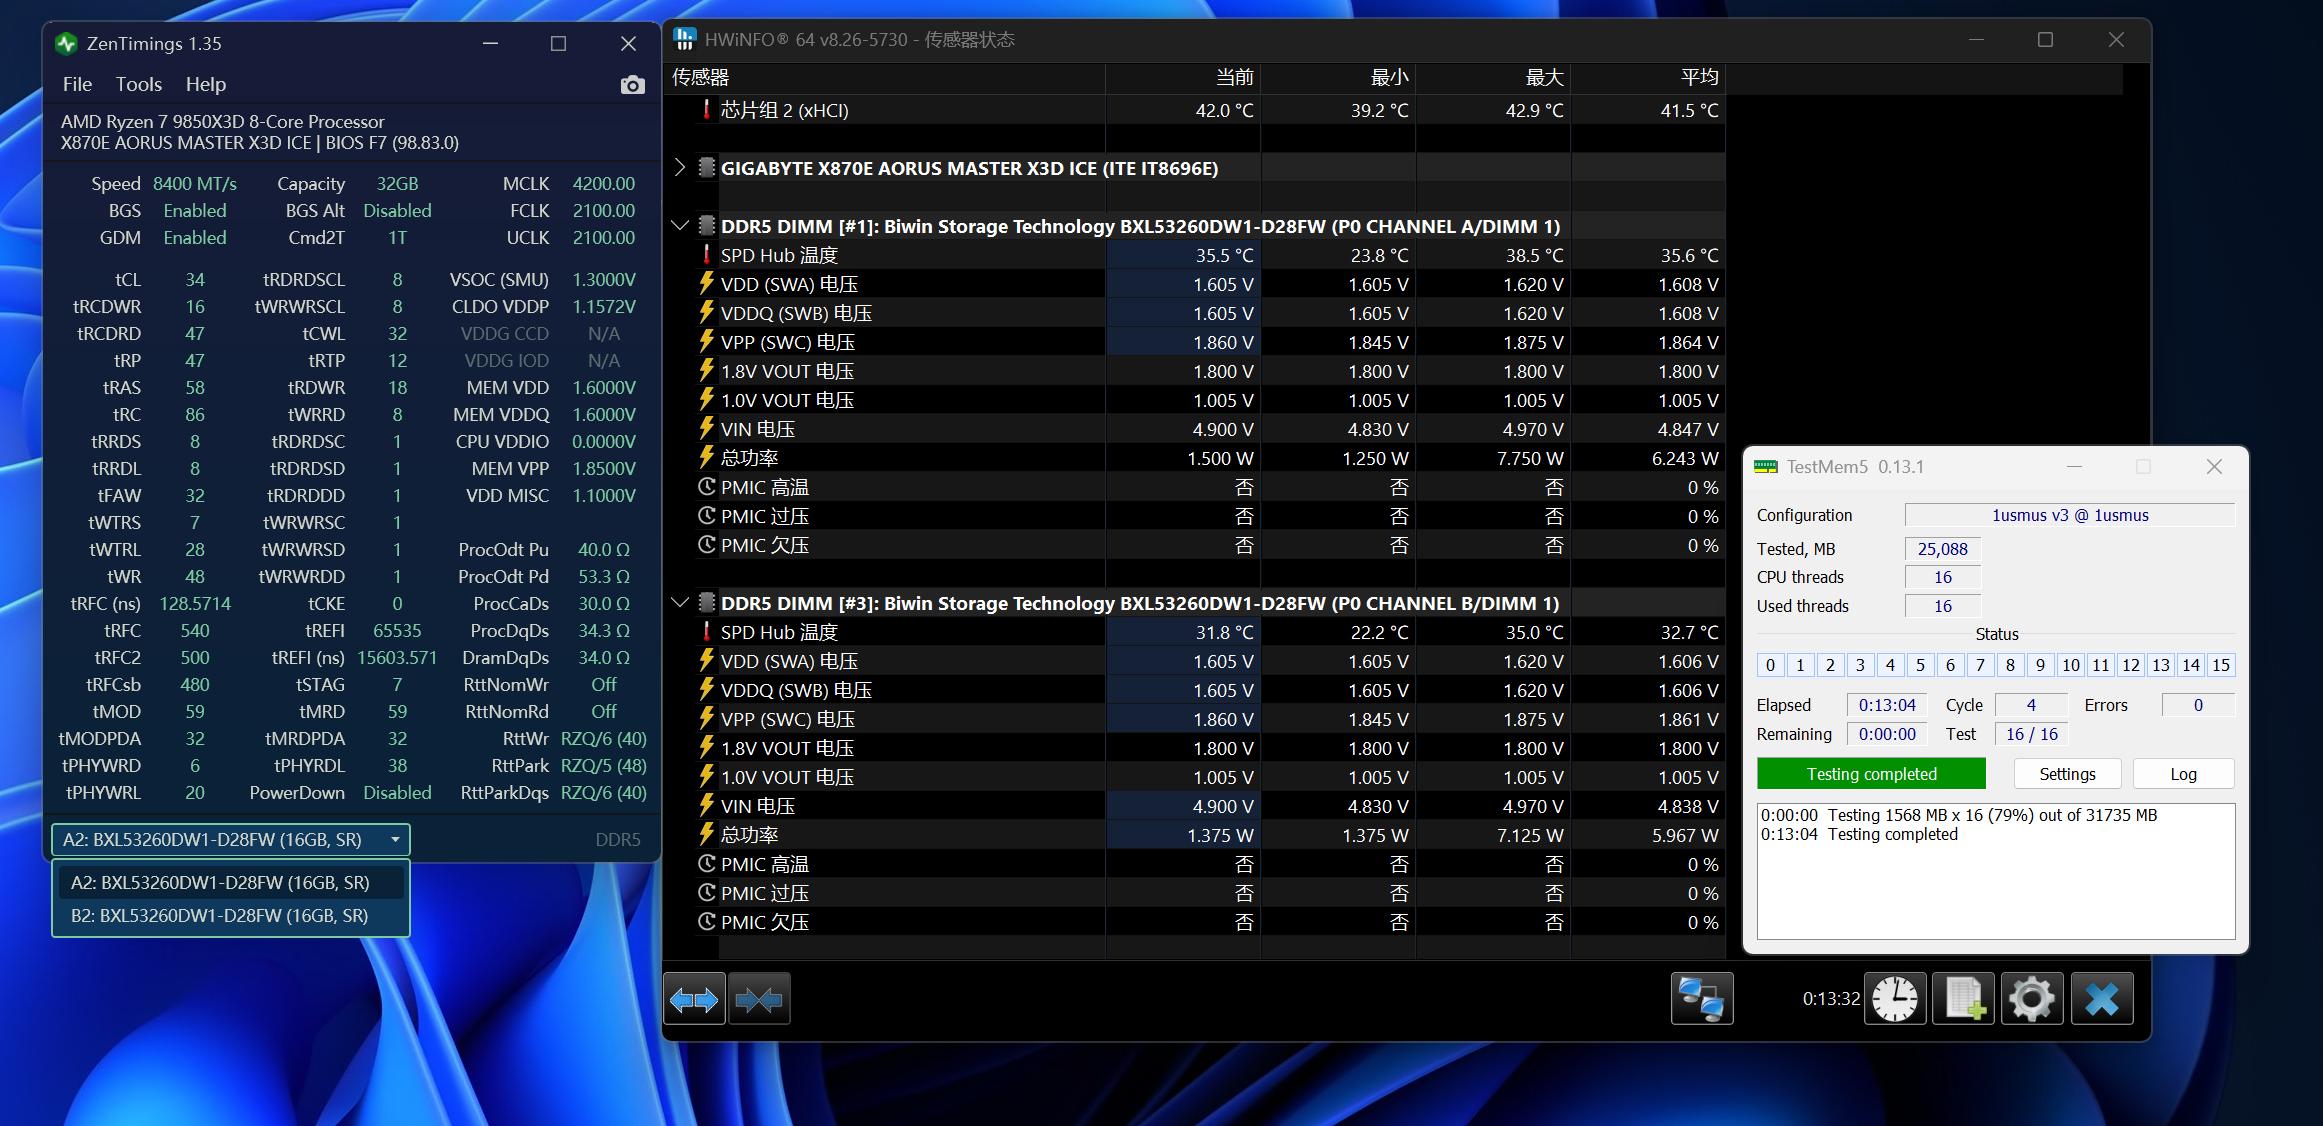Click the log file with plus icon
Screen dimensions: 2323x1126
coord(1963,999)
